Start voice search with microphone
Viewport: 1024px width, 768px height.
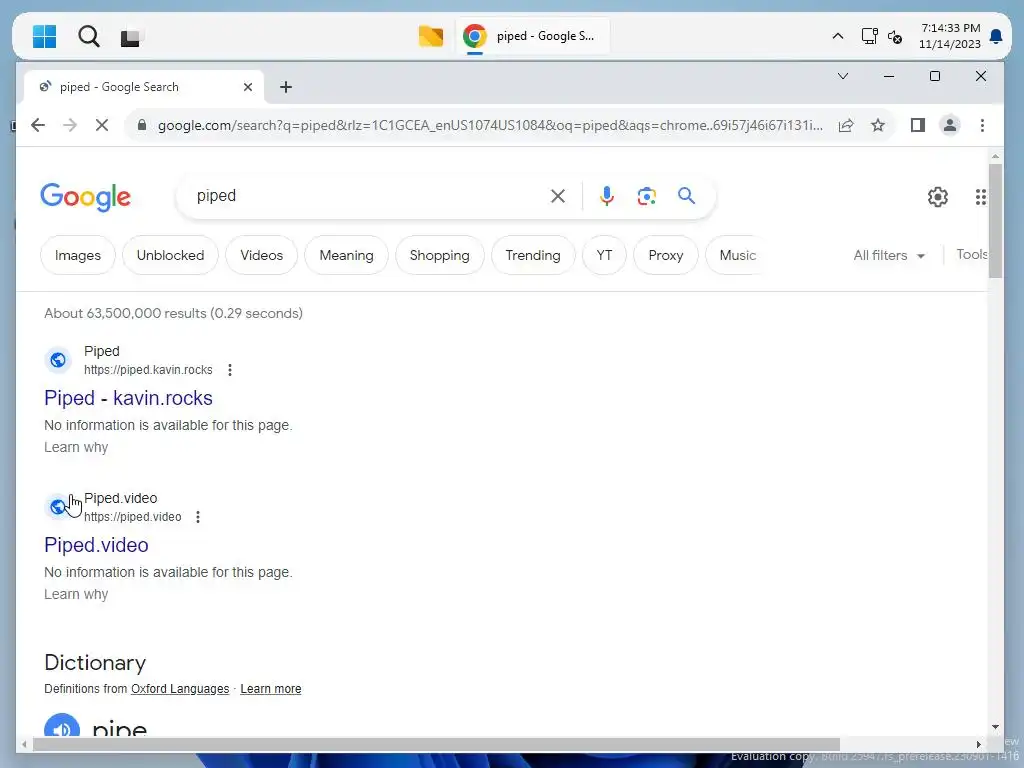[607, 196]
